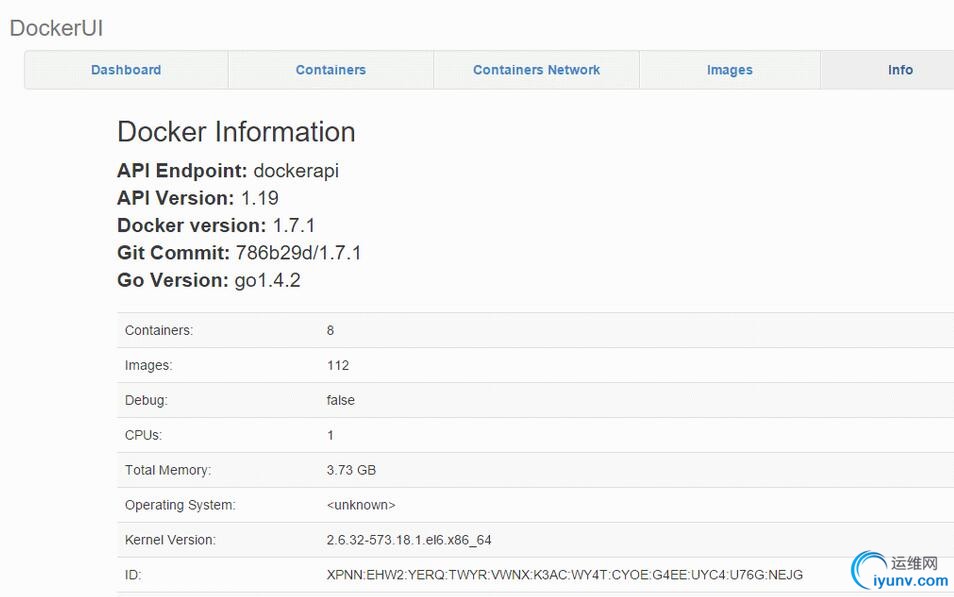This screenshot has height=597, width=954.
Task: Select the CPUs value 1
Action: click(330, 435)
